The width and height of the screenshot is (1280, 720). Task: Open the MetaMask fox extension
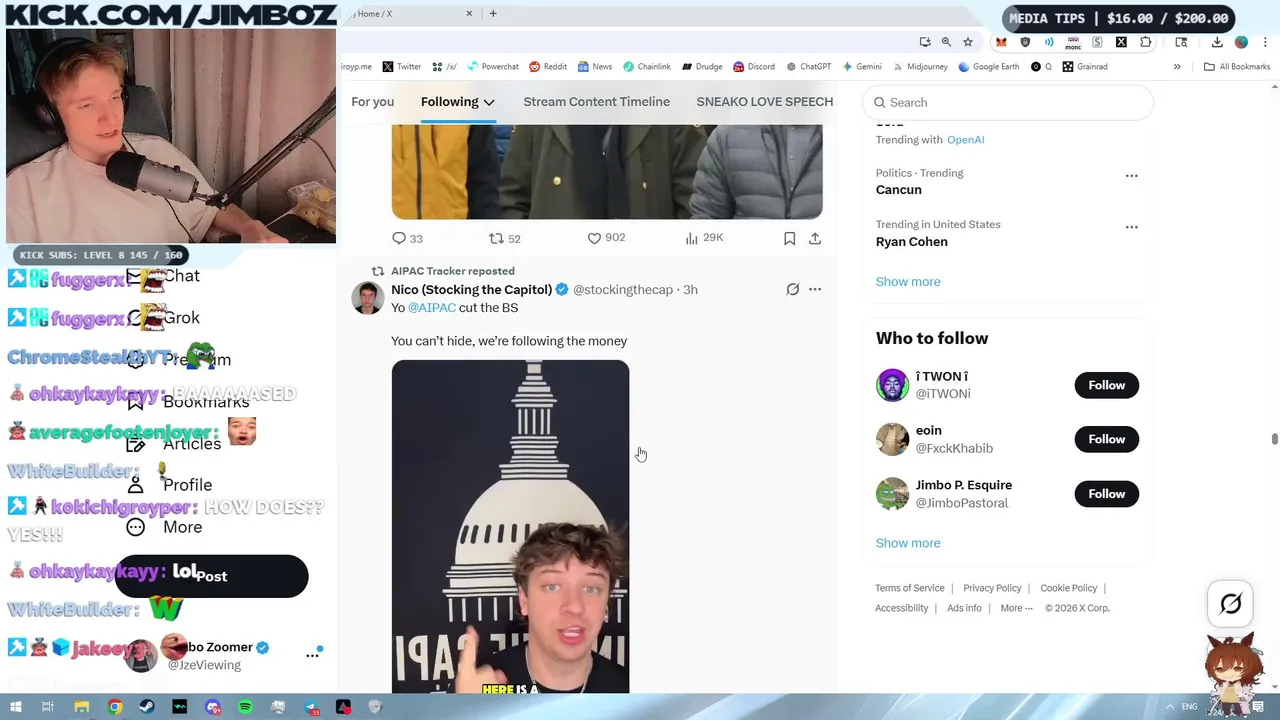tap(1001, 42)
